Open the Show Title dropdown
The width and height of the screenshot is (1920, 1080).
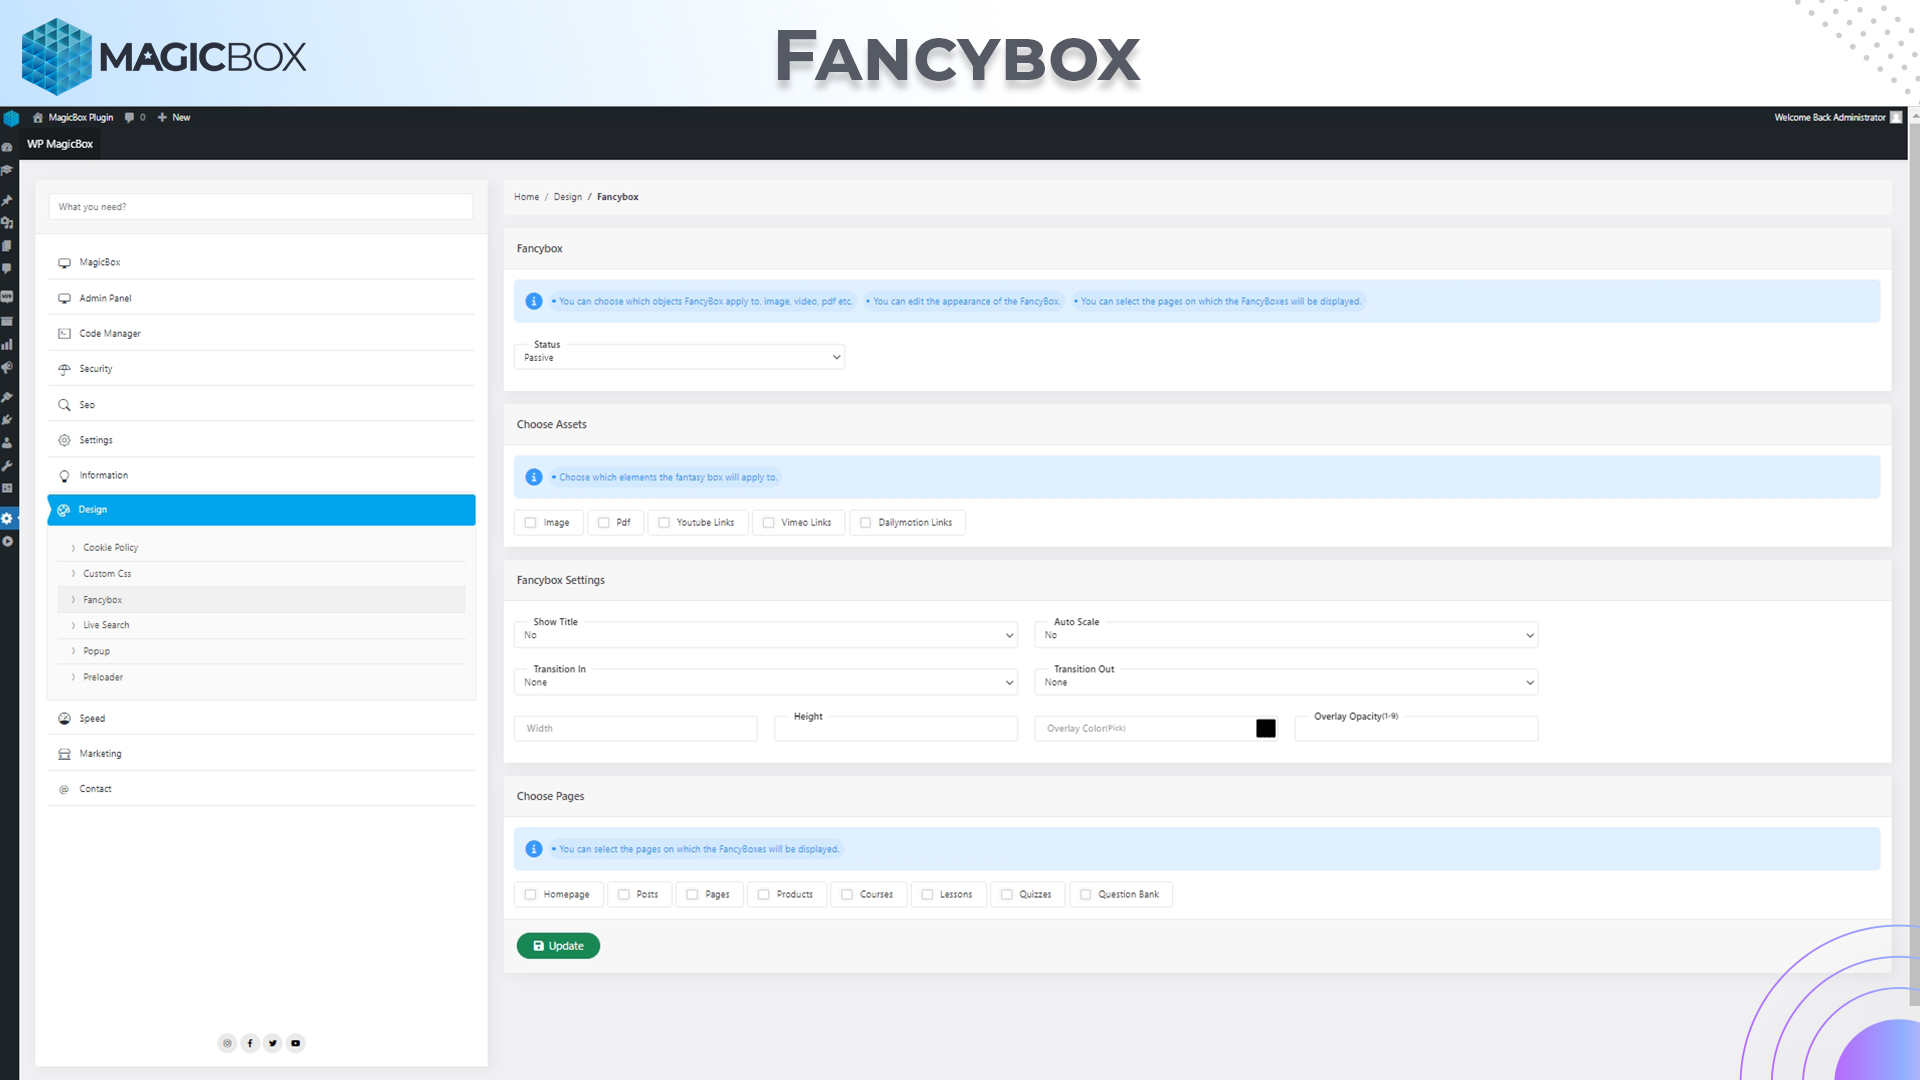pos(766,635)
